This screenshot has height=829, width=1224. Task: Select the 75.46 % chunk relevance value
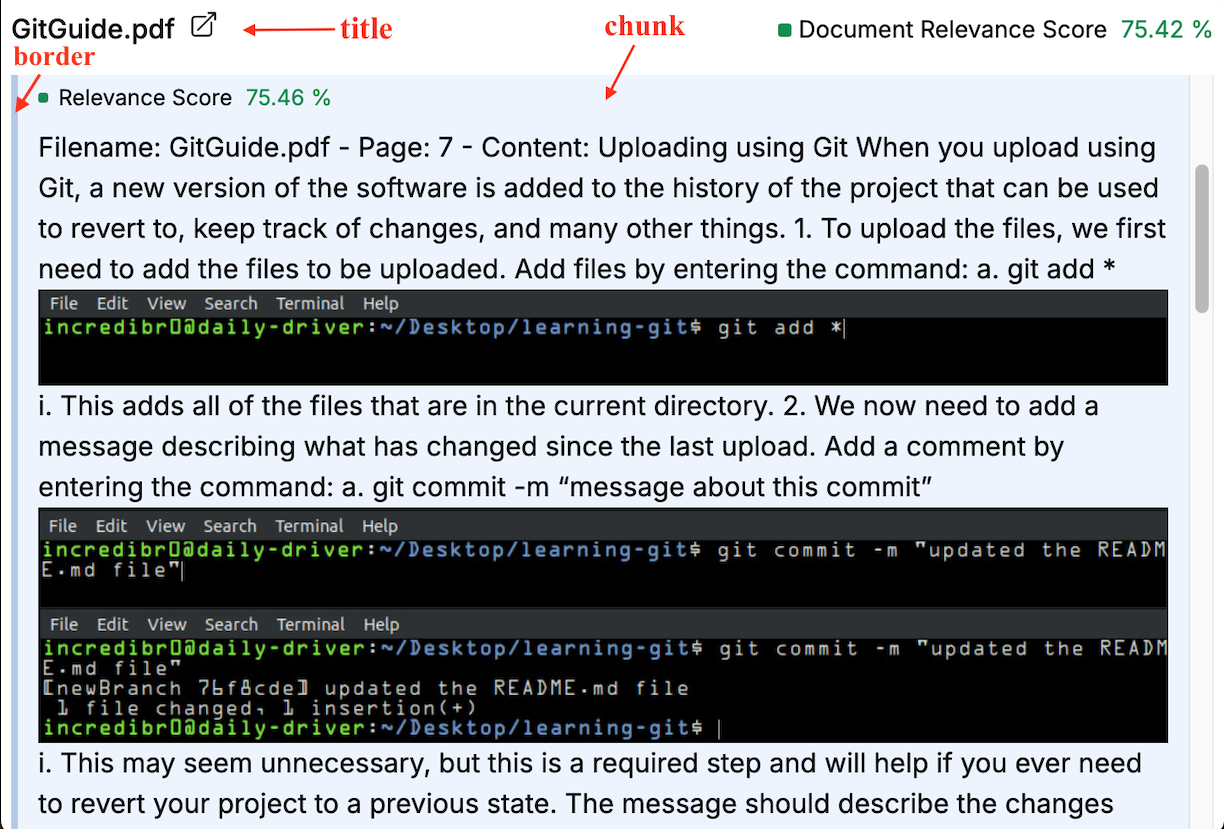[288, 98]
